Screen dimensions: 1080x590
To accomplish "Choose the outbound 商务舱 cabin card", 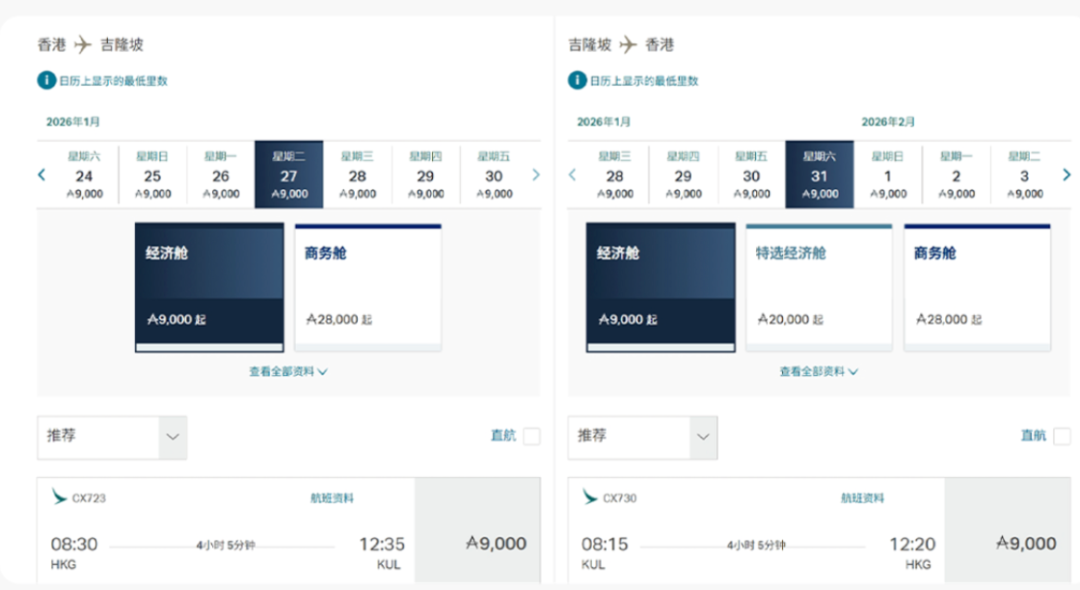I will tap(368, 287).
